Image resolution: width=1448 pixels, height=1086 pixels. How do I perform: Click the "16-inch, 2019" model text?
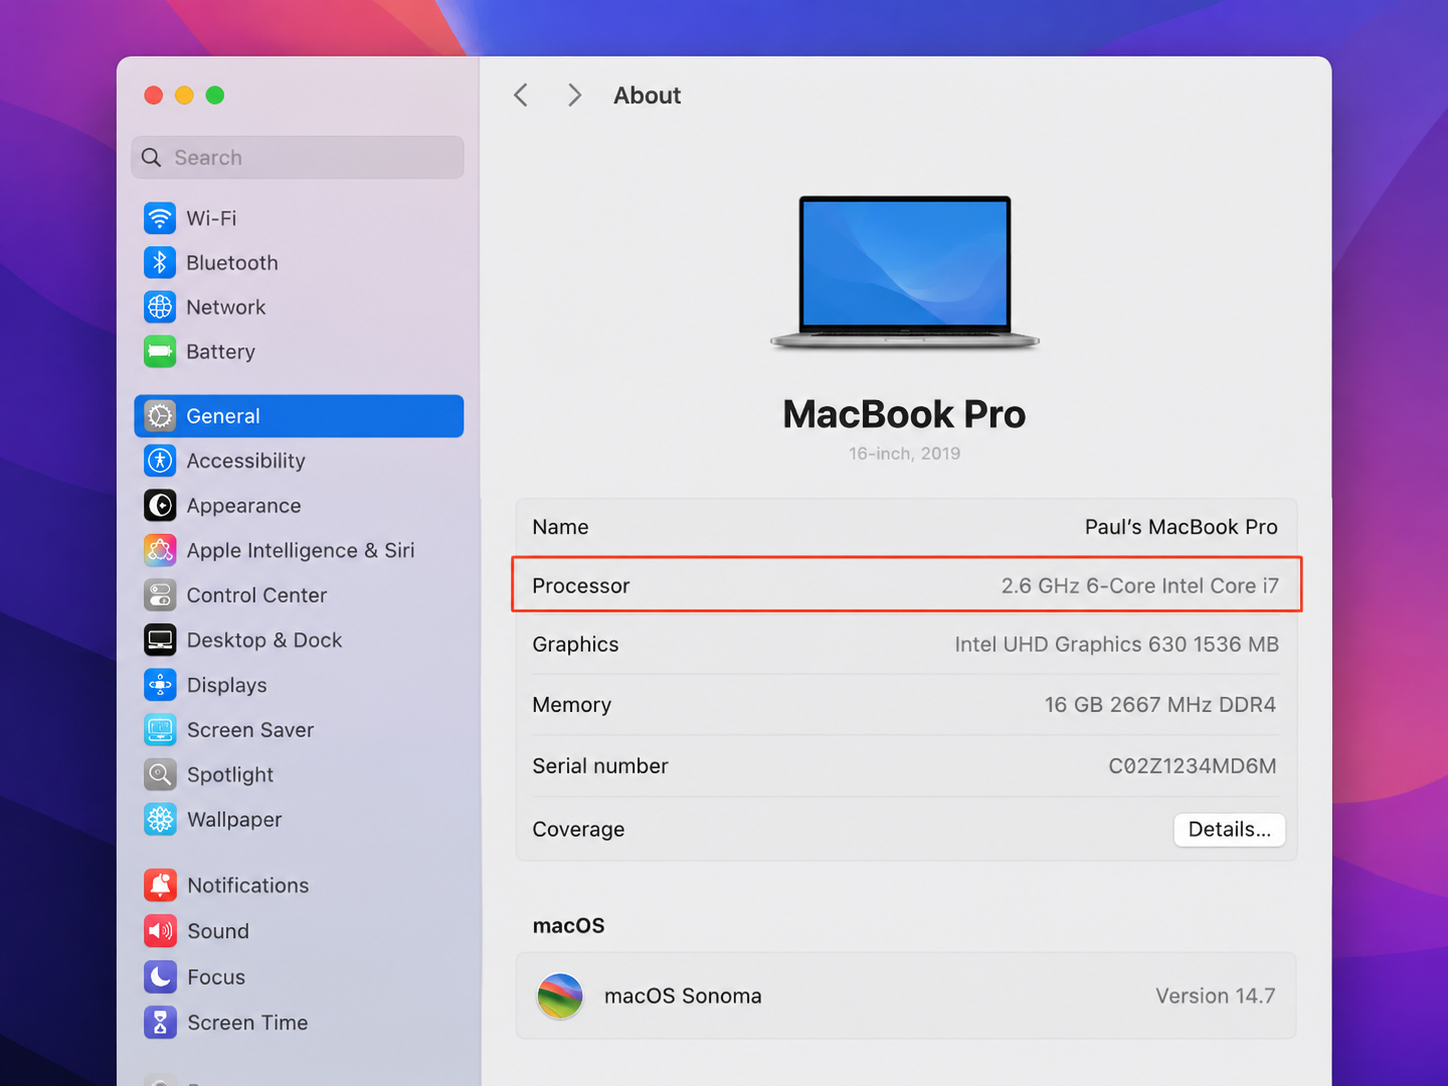pyautogui.click(x=904, y=453)
